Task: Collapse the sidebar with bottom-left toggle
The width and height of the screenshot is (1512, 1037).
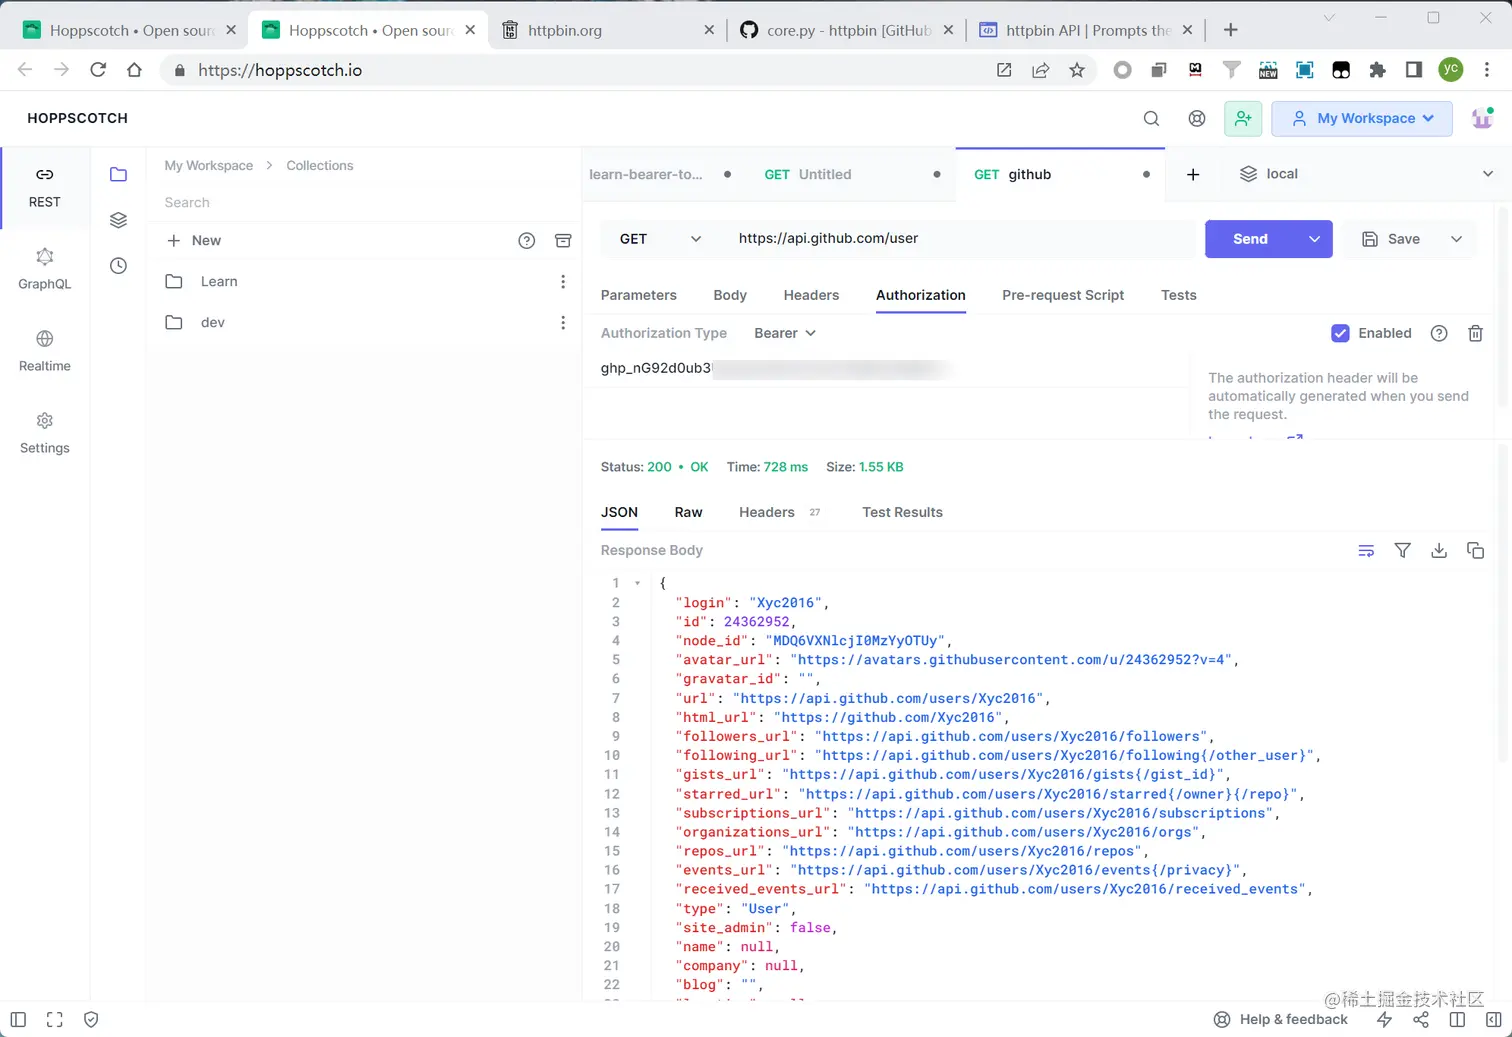Action: [18, 1019]
